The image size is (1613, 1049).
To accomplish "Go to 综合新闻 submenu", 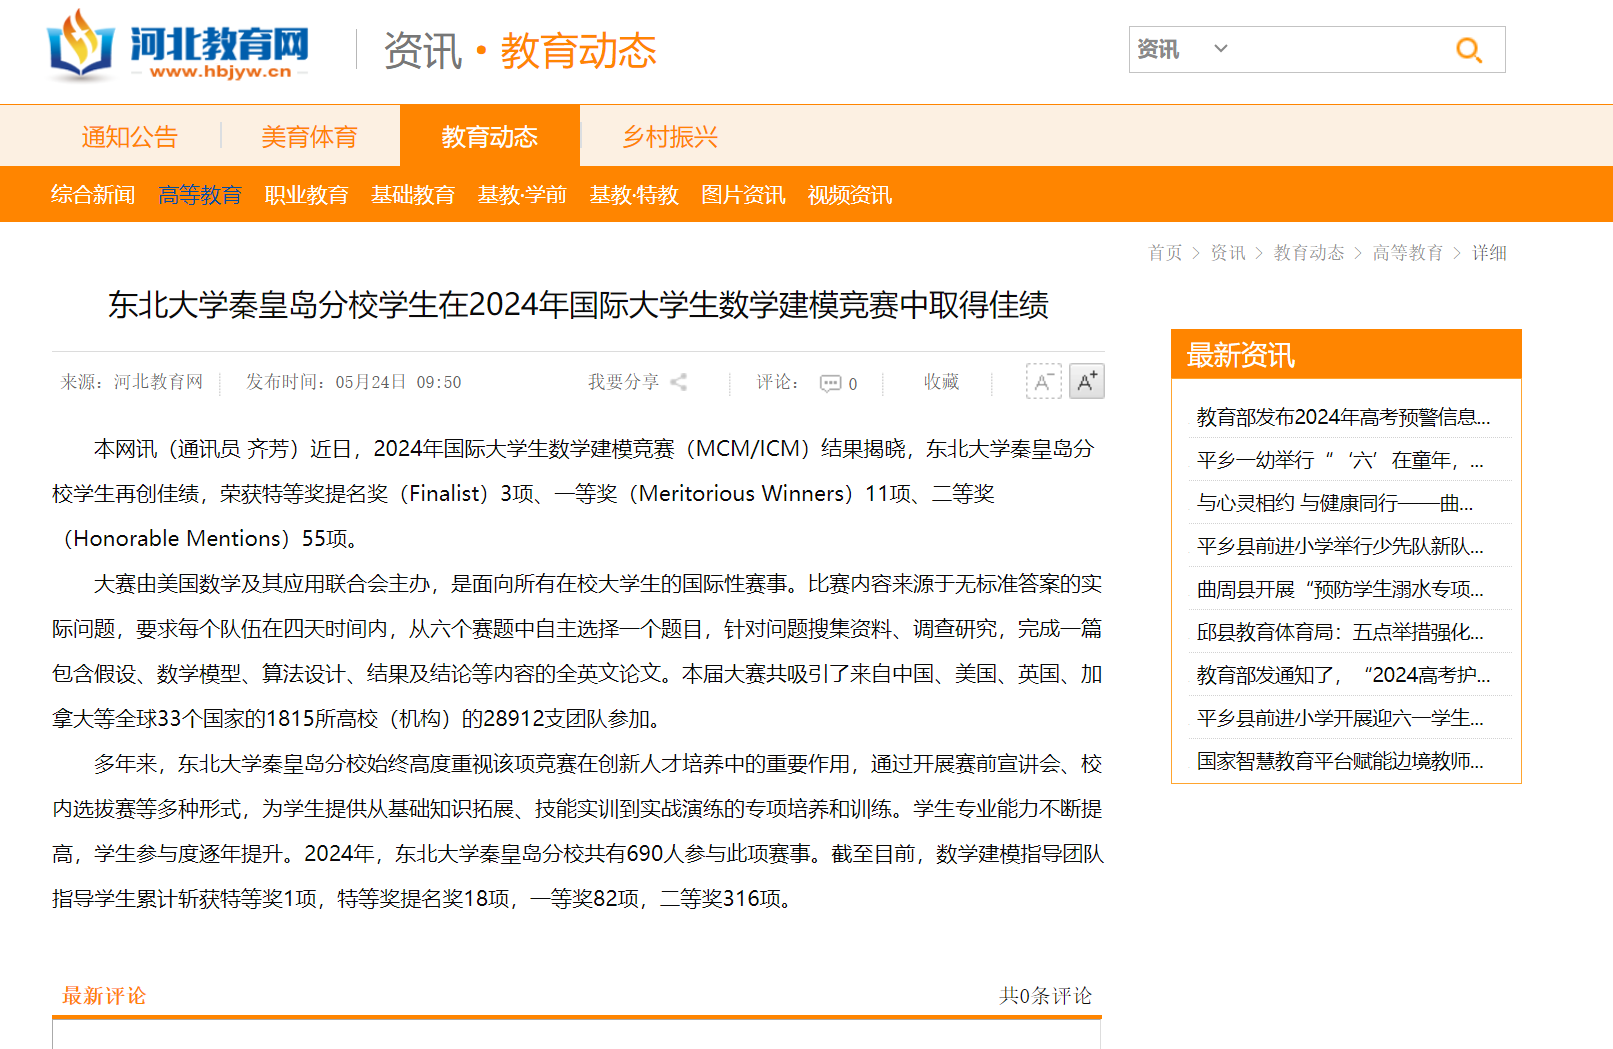I will (x=93, y=195).
